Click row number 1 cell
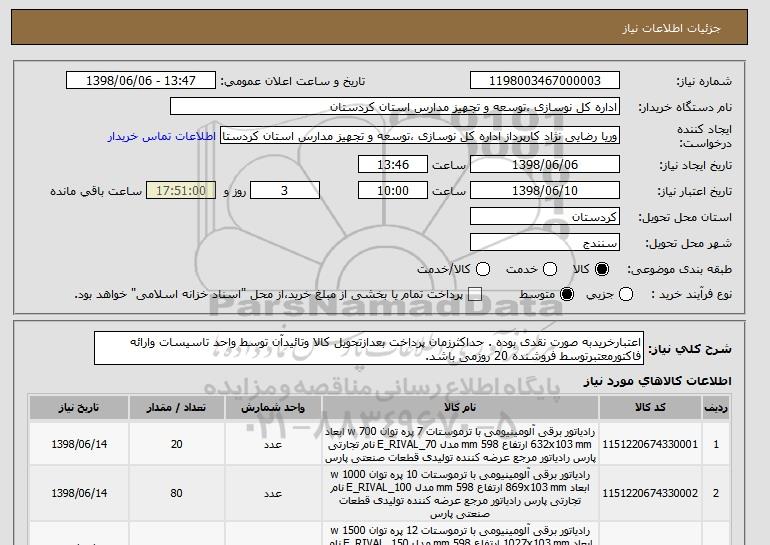 [x=715, y=444]
